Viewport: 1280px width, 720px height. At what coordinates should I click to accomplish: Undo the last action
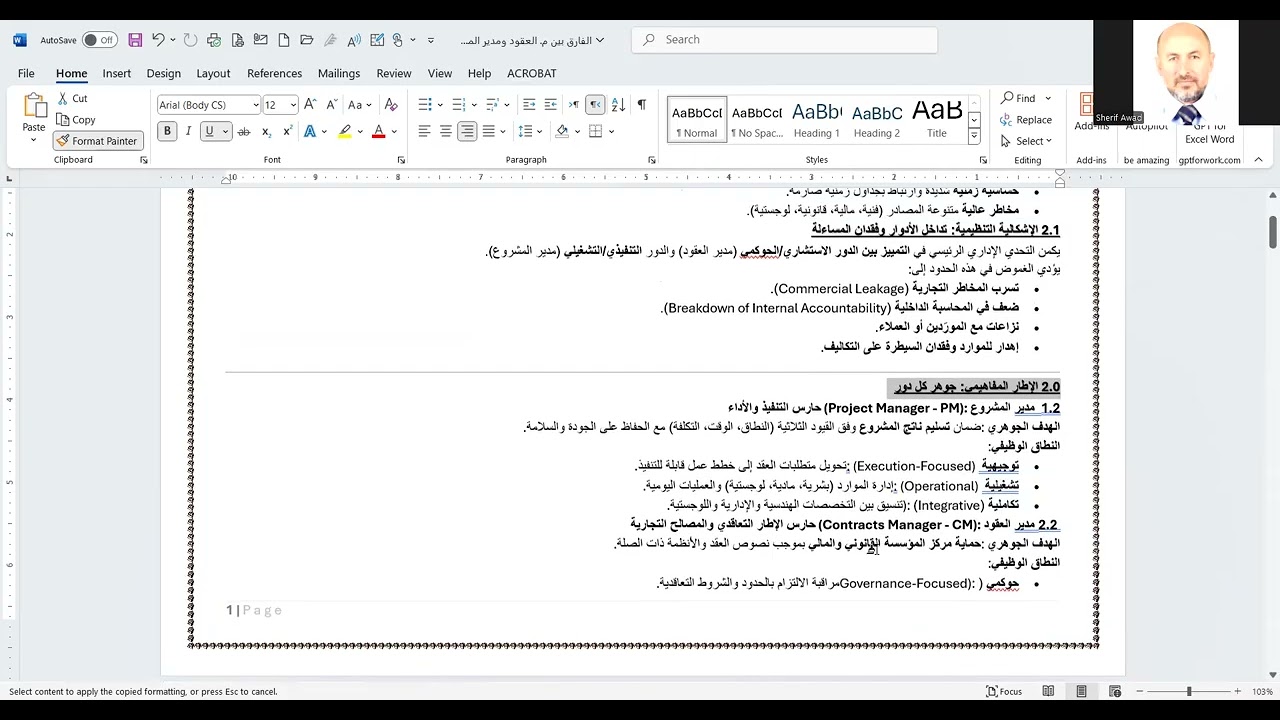point(158,40)
